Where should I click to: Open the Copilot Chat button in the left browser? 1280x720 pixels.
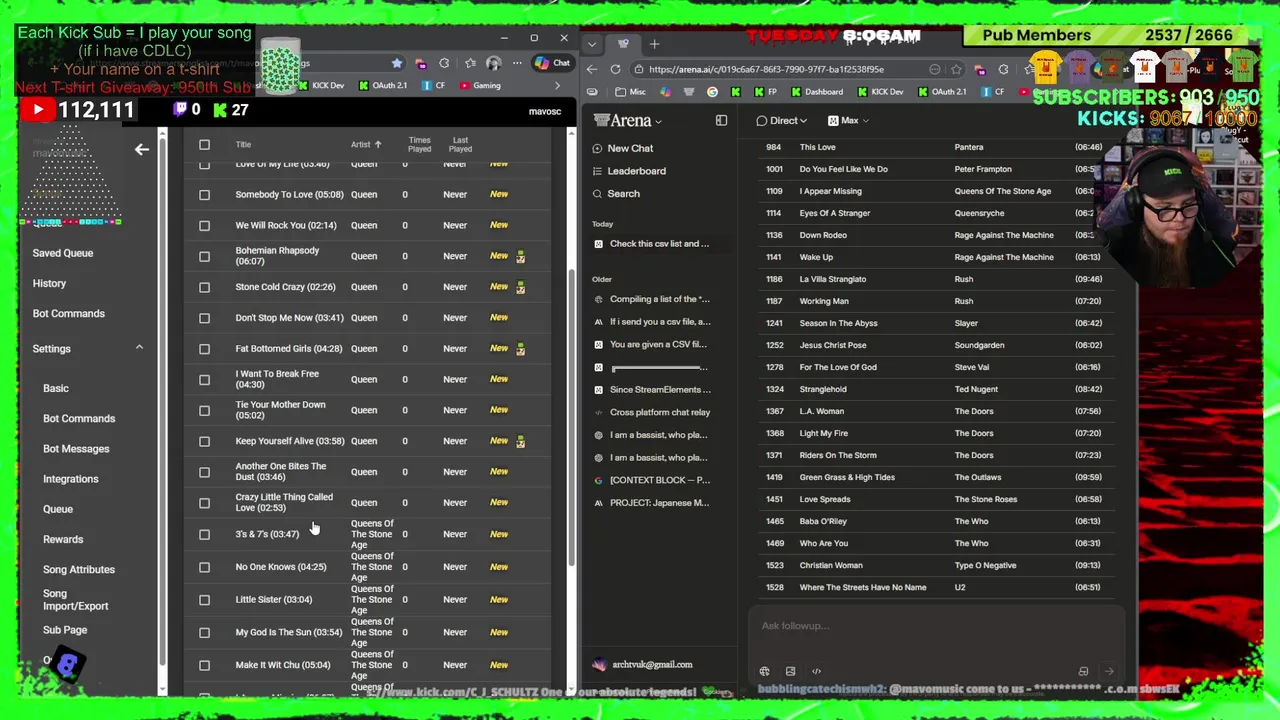[x=552, y=63]
